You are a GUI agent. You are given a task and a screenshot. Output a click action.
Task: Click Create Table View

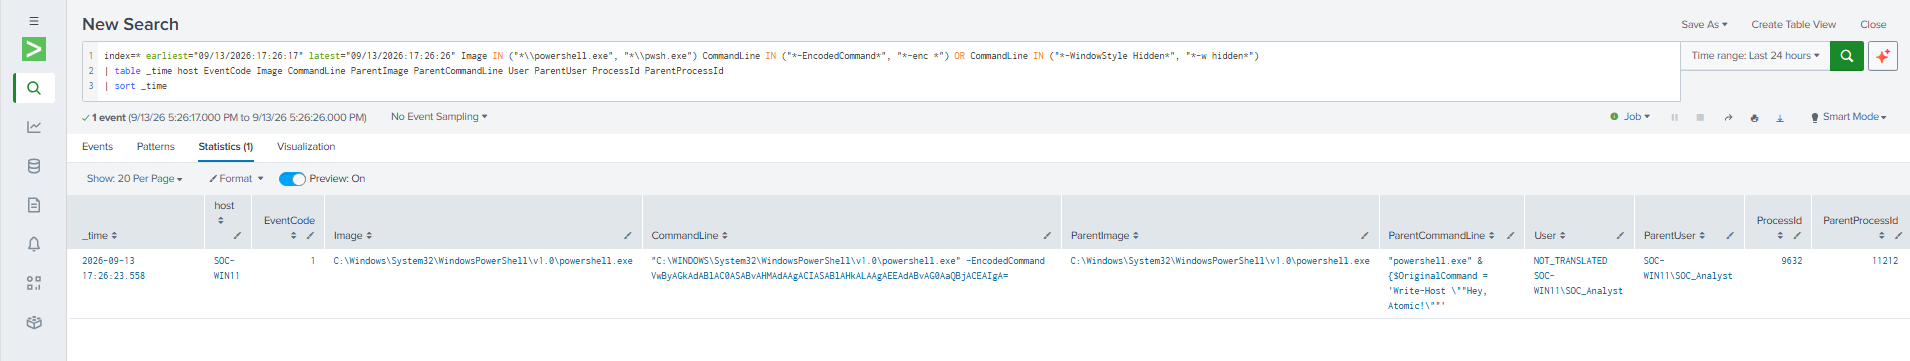coord(1793,24)
